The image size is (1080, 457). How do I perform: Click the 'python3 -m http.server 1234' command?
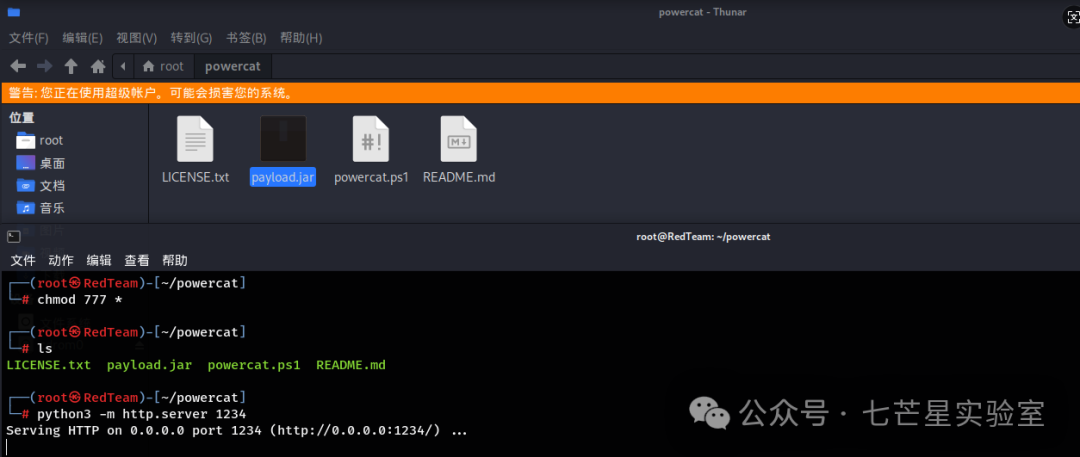click(x=141, y=414)
